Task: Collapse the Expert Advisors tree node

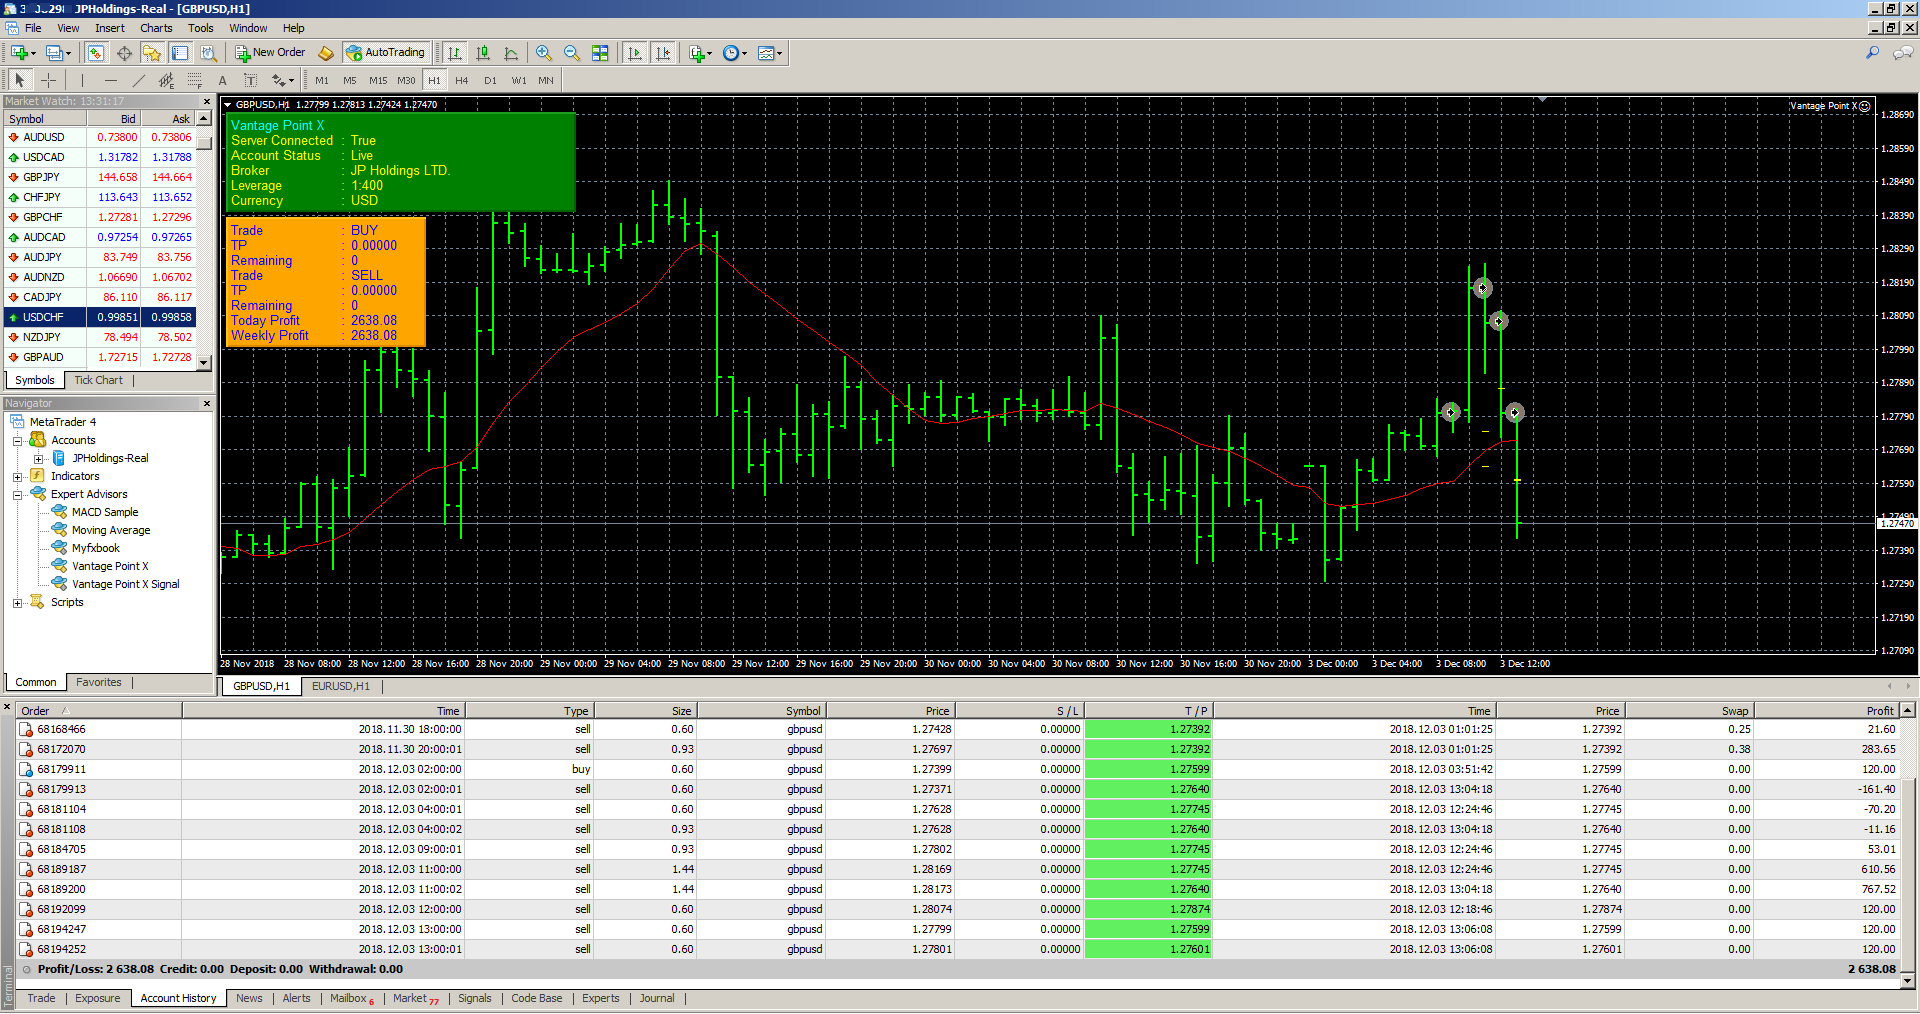Action: tap(17, 495)
